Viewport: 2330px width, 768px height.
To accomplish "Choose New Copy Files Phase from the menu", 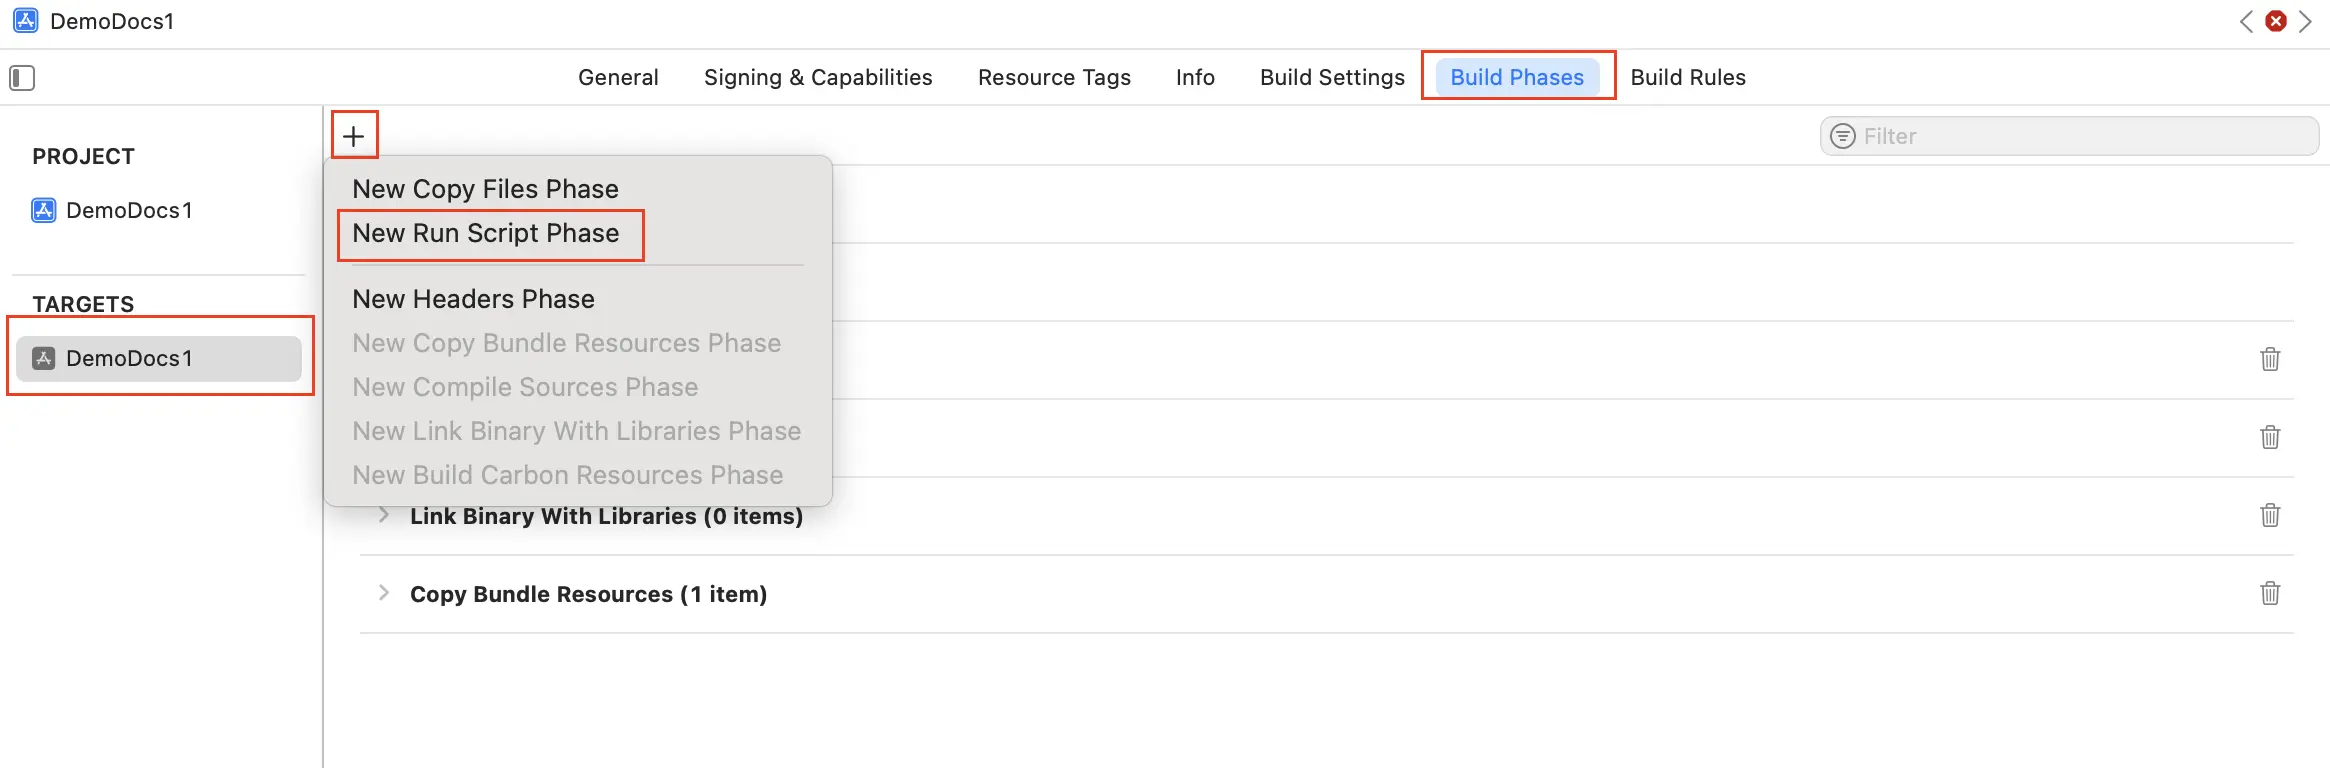I will (485, 188).
